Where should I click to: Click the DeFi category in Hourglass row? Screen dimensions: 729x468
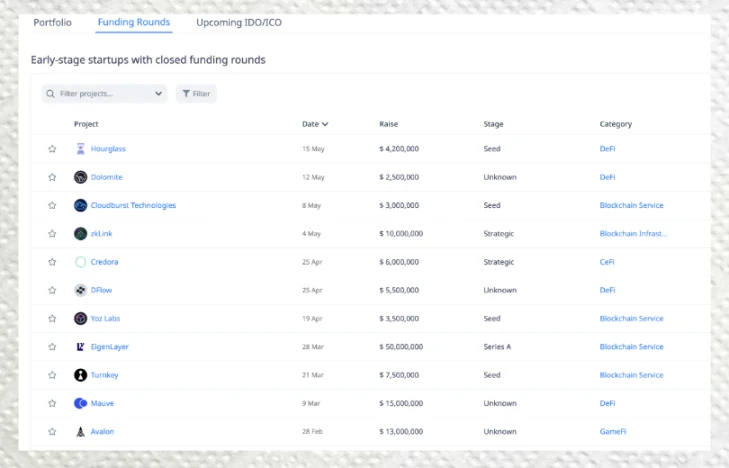607,149
